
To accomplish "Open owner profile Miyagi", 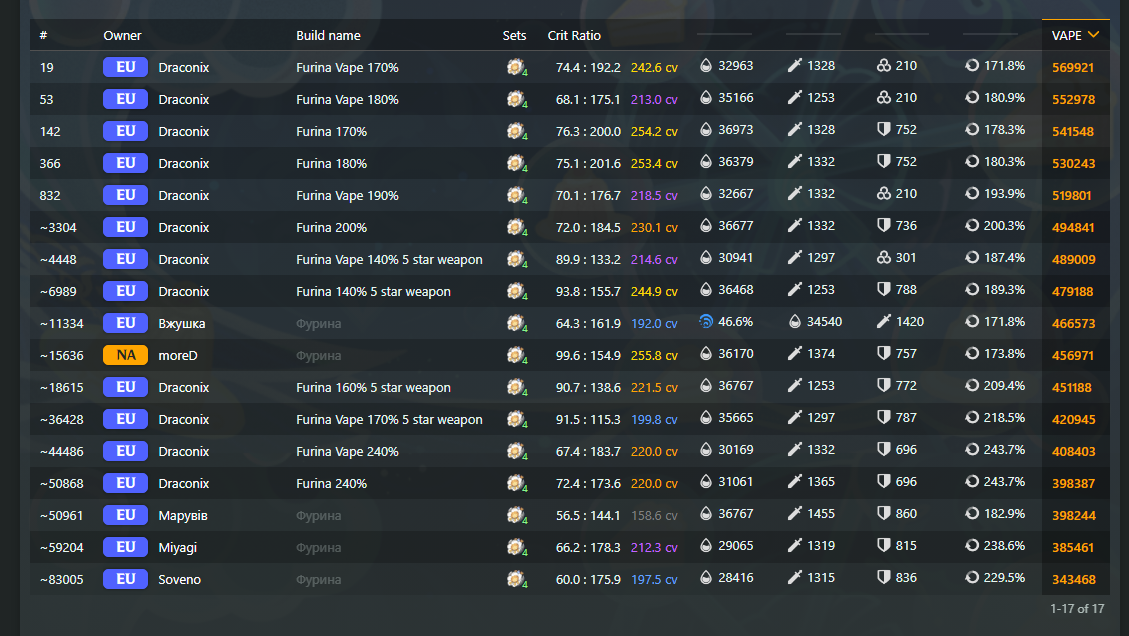I will coord(178,547).
